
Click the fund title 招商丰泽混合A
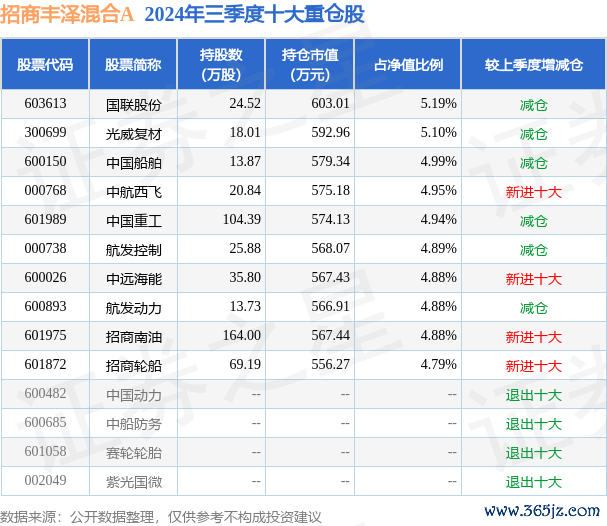tap(67, 14)
